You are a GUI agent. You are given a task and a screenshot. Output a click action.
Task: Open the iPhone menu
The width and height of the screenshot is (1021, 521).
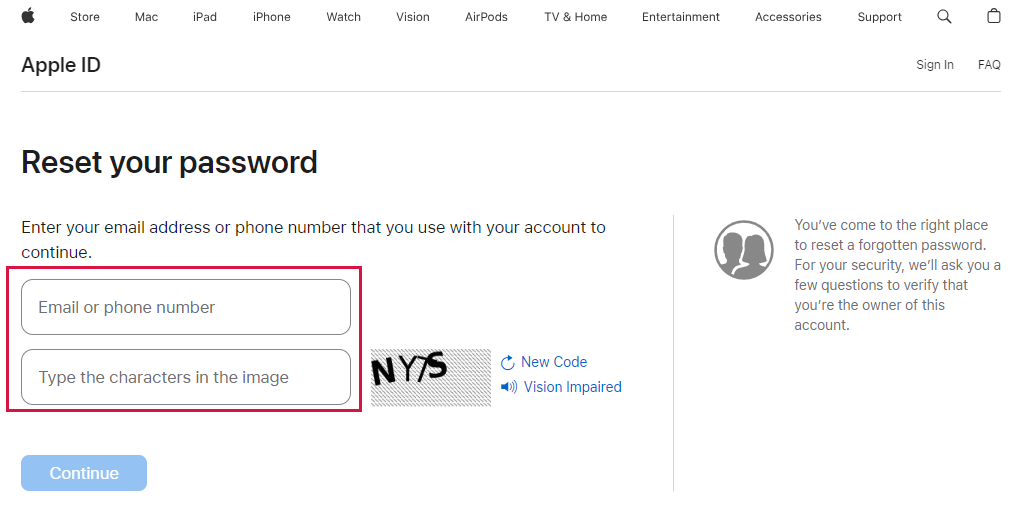pos(272,17)
